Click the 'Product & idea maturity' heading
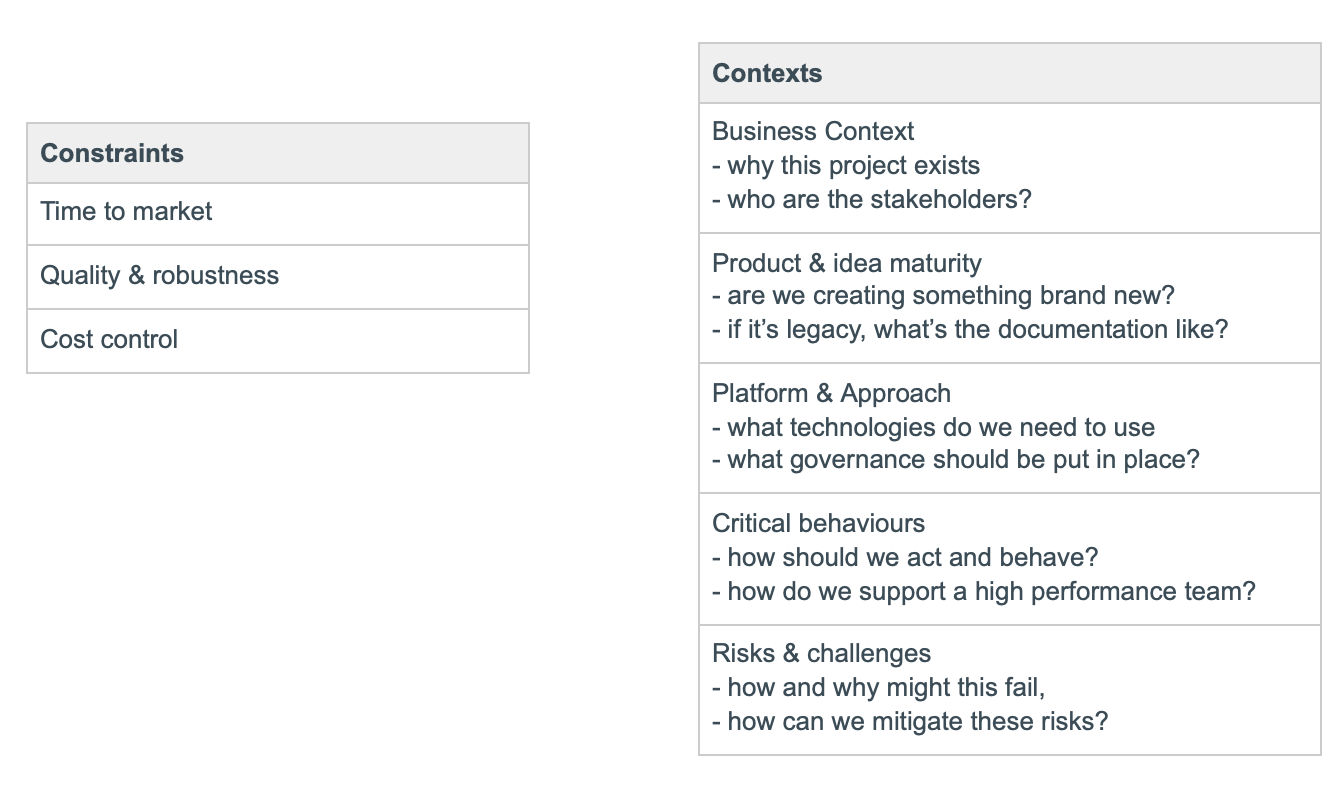 pos(846,263)
